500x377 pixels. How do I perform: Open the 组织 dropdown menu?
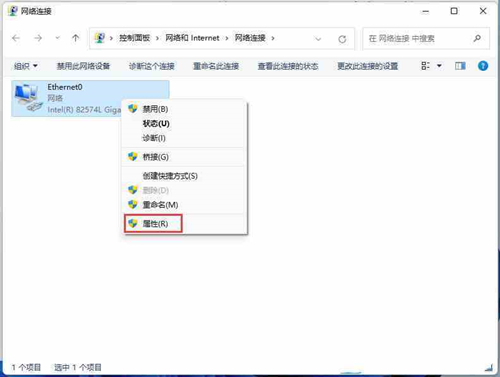[26, 66]
